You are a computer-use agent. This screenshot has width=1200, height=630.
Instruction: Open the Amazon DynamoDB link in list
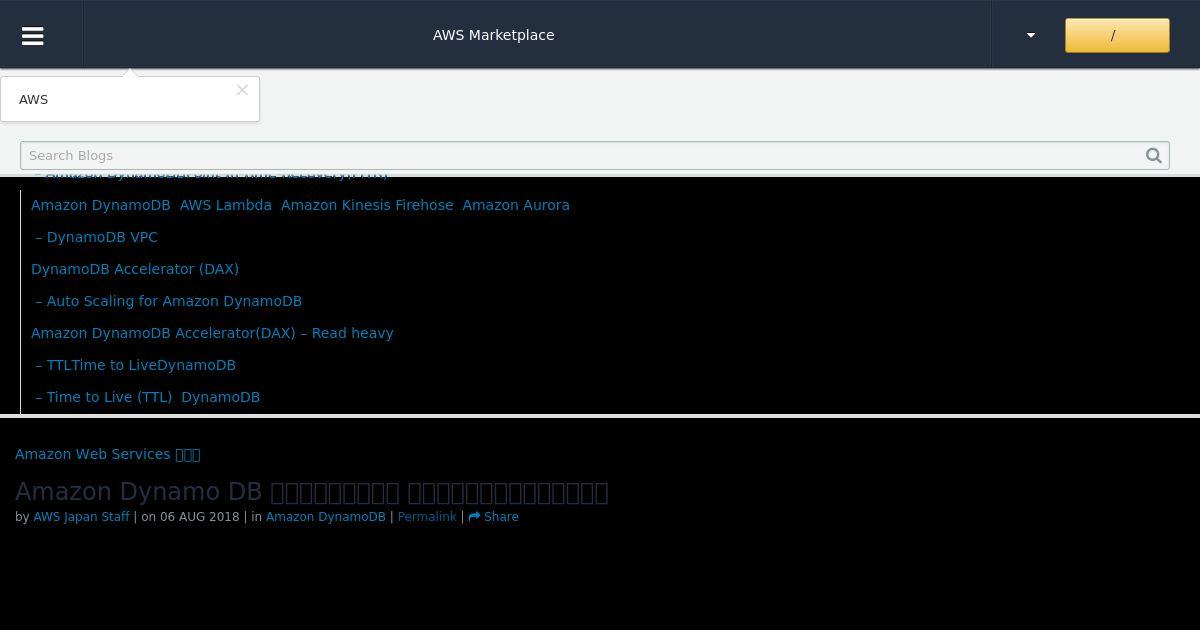coord(101,205)
